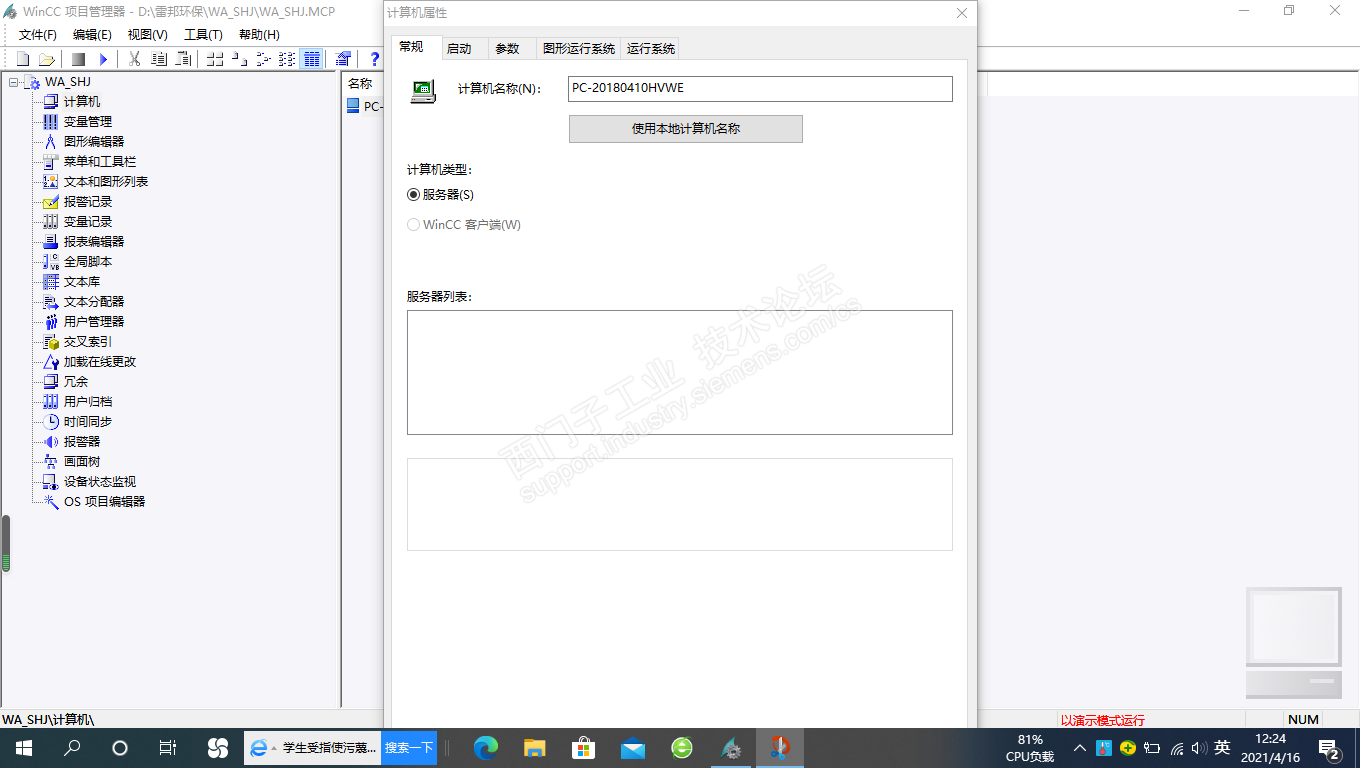Click the 文本库 text library icon
Image resolution: width=1360 pixels, height=768 pixels.
(51, 281)
